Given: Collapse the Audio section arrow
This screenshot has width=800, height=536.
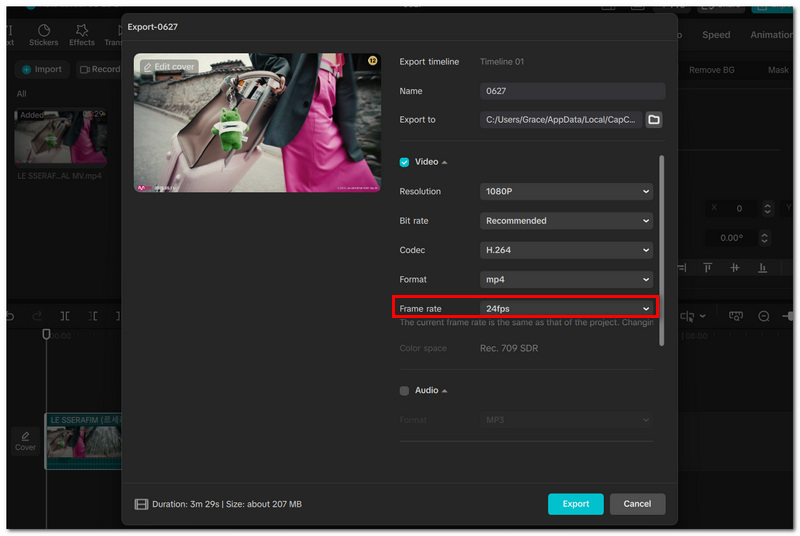Looking at the screenshot, I should (444, 391).
